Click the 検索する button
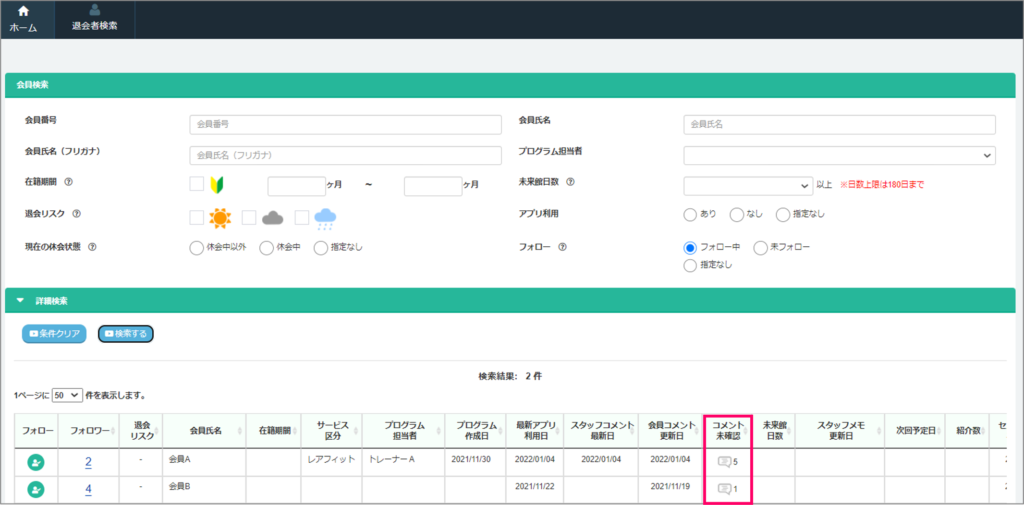The image size is (1024, 505). click(x=125, y=333)
